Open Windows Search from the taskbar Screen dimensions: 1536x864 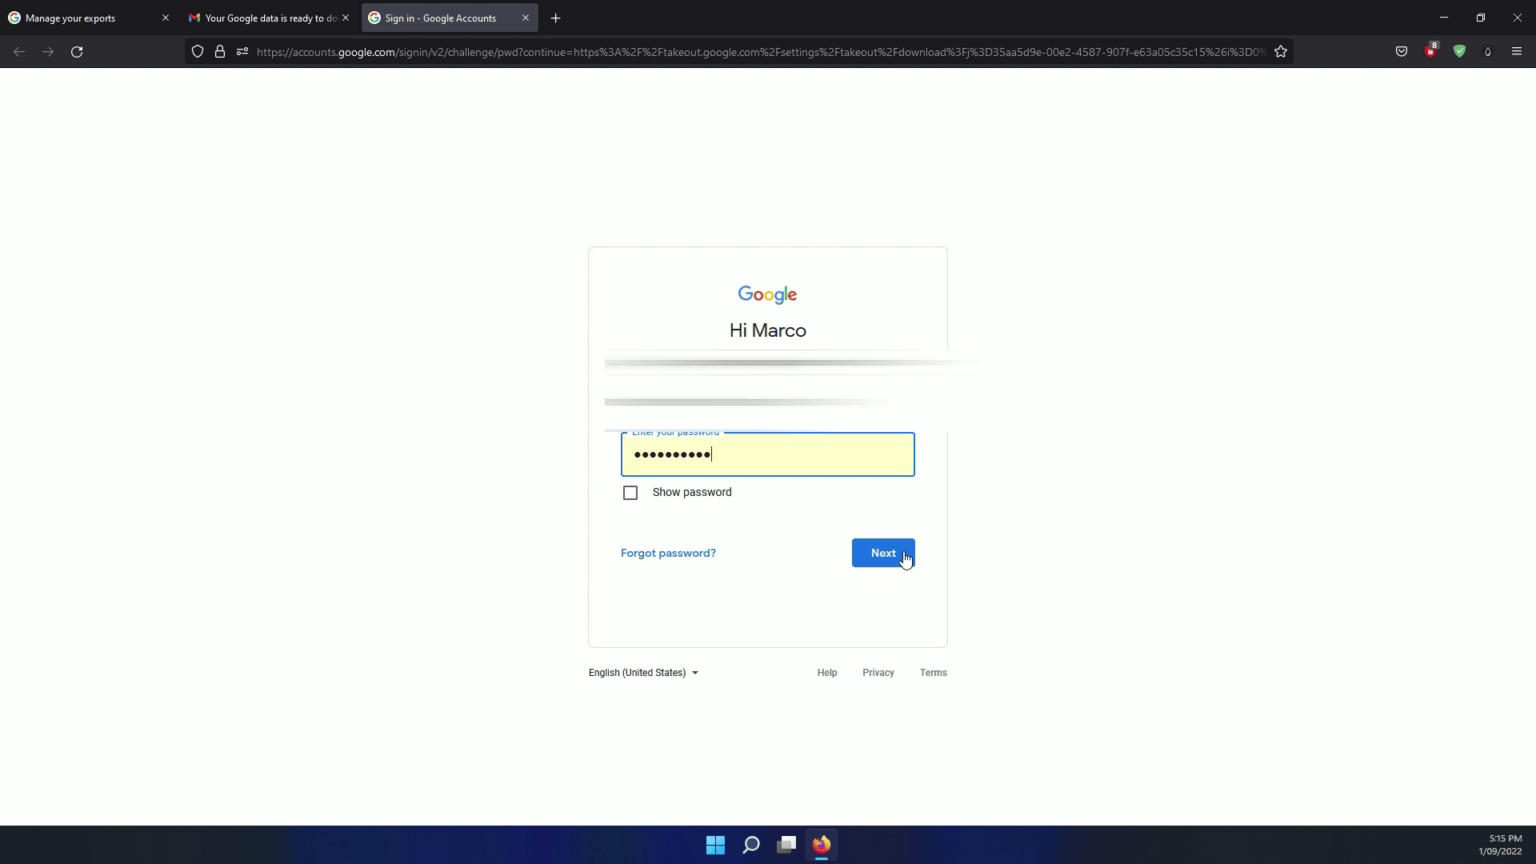coord(751,845)
